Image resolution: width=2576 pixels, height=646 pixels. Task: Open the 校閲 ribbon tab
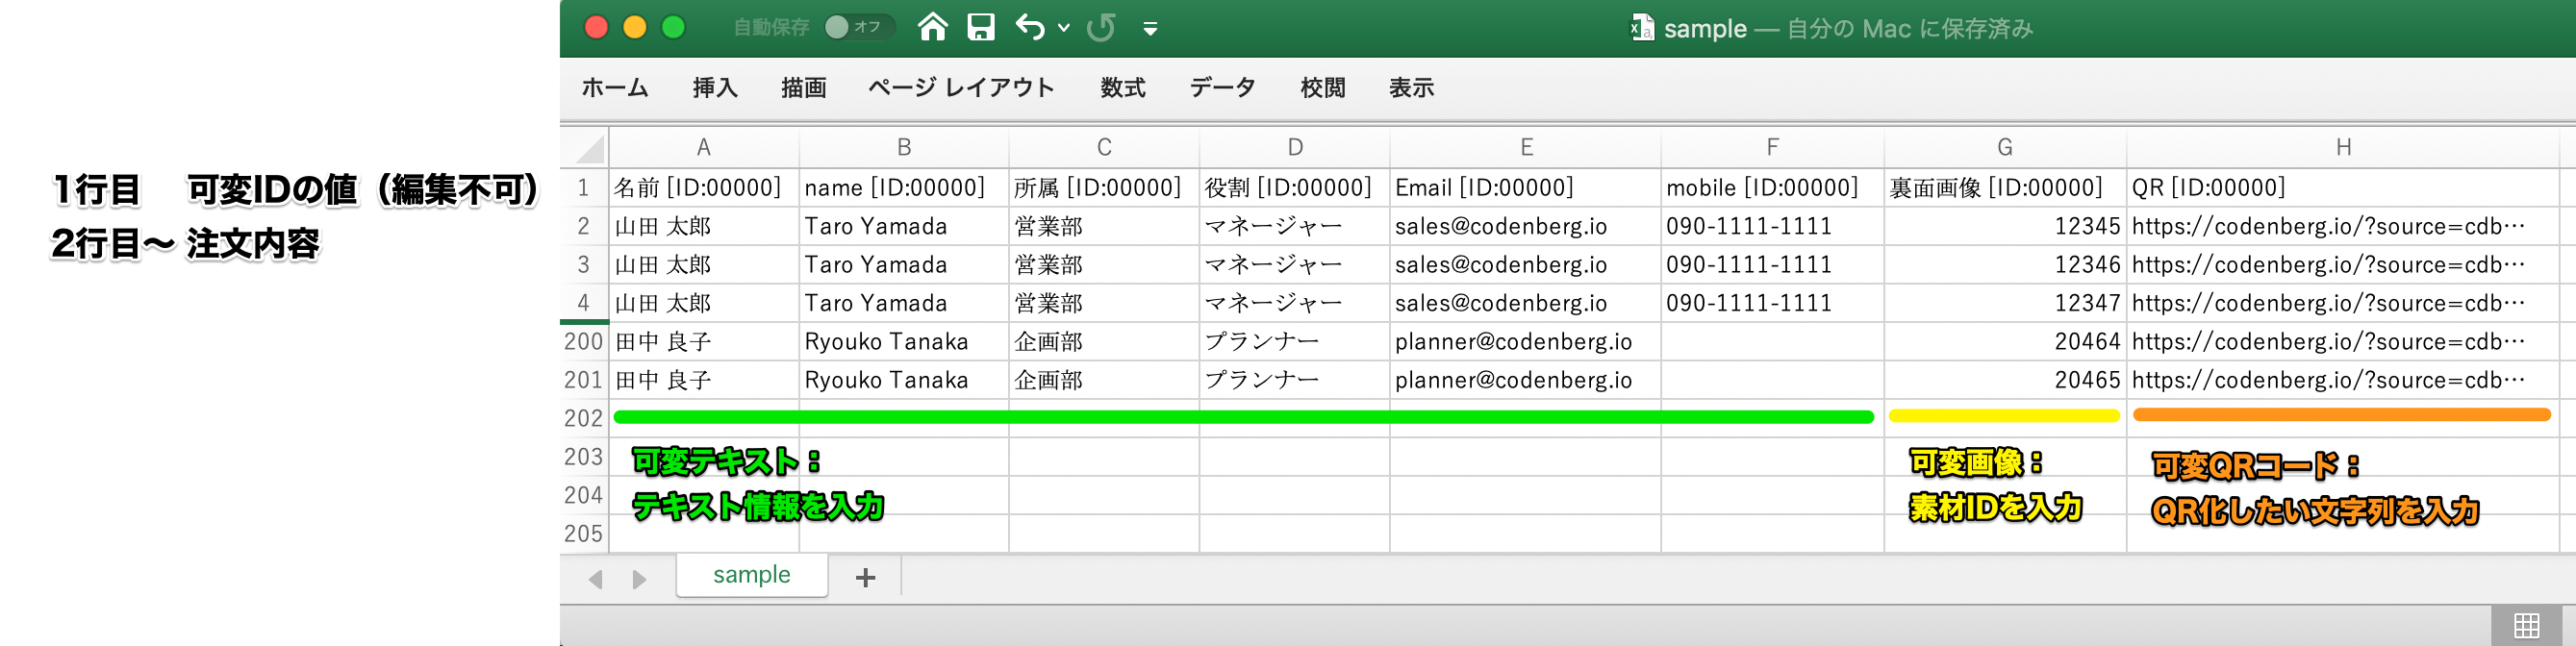[1322, 88]
